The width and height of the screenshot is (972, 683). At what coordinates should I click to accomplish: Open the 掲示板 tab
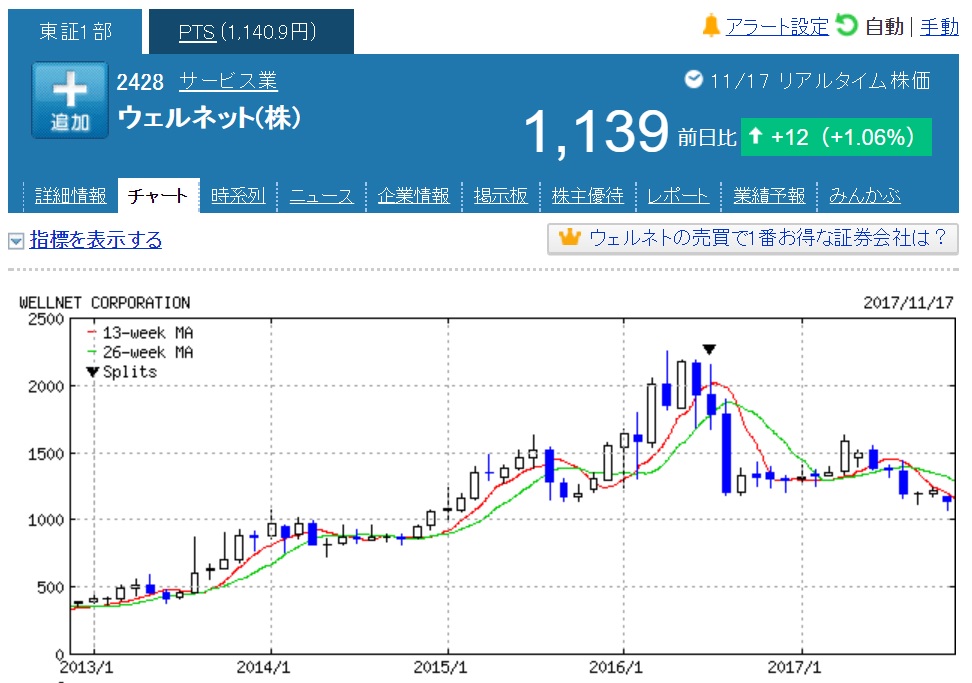[x=501, y=196]
